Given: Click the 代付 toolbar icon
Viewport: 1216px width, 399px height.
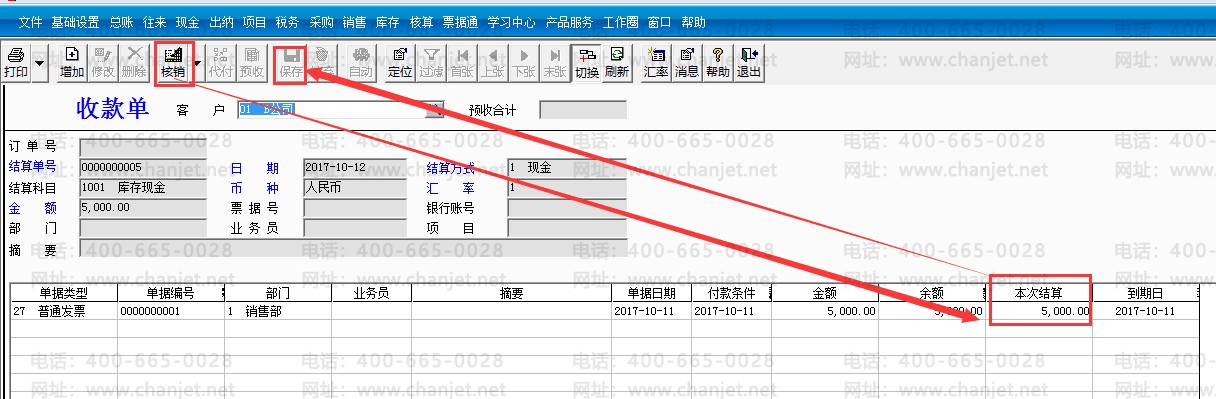Looking at the screenshot, I should [221, 62].
